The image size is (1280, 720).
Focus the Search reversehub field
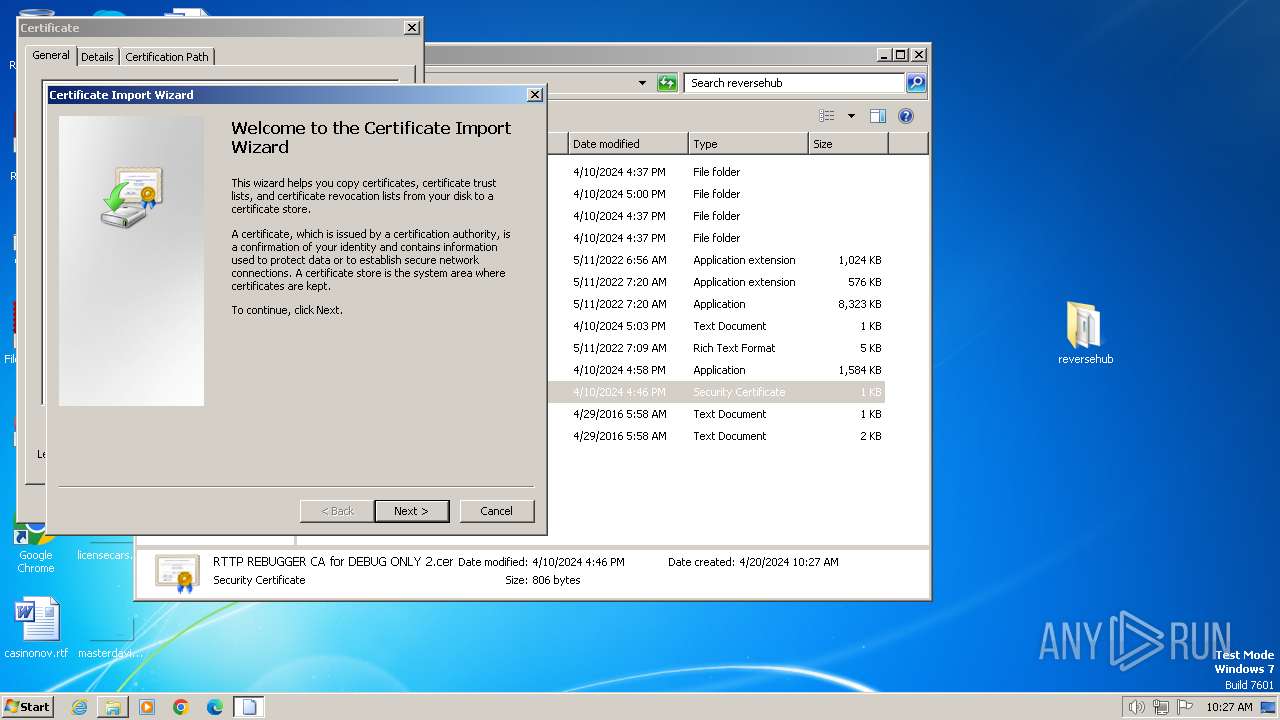[x=795, y=83]
